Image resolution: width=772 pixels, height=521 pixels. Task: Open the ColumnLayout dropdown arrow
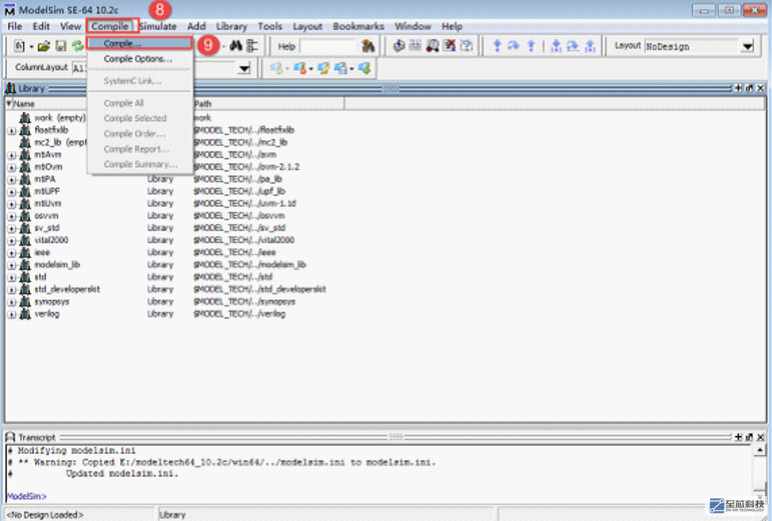244,68
